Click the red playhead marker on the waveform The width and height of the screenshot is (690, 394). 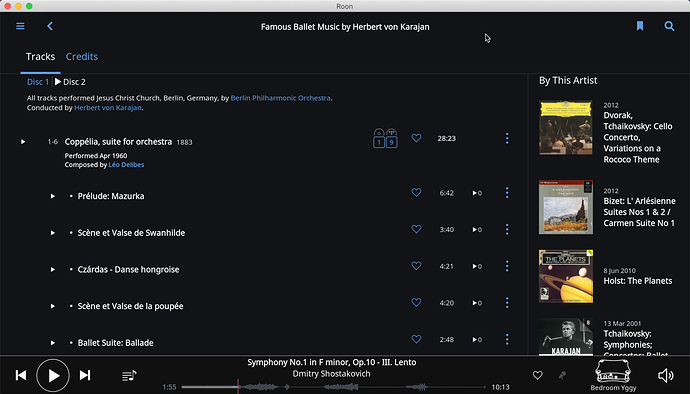(238, 387)
